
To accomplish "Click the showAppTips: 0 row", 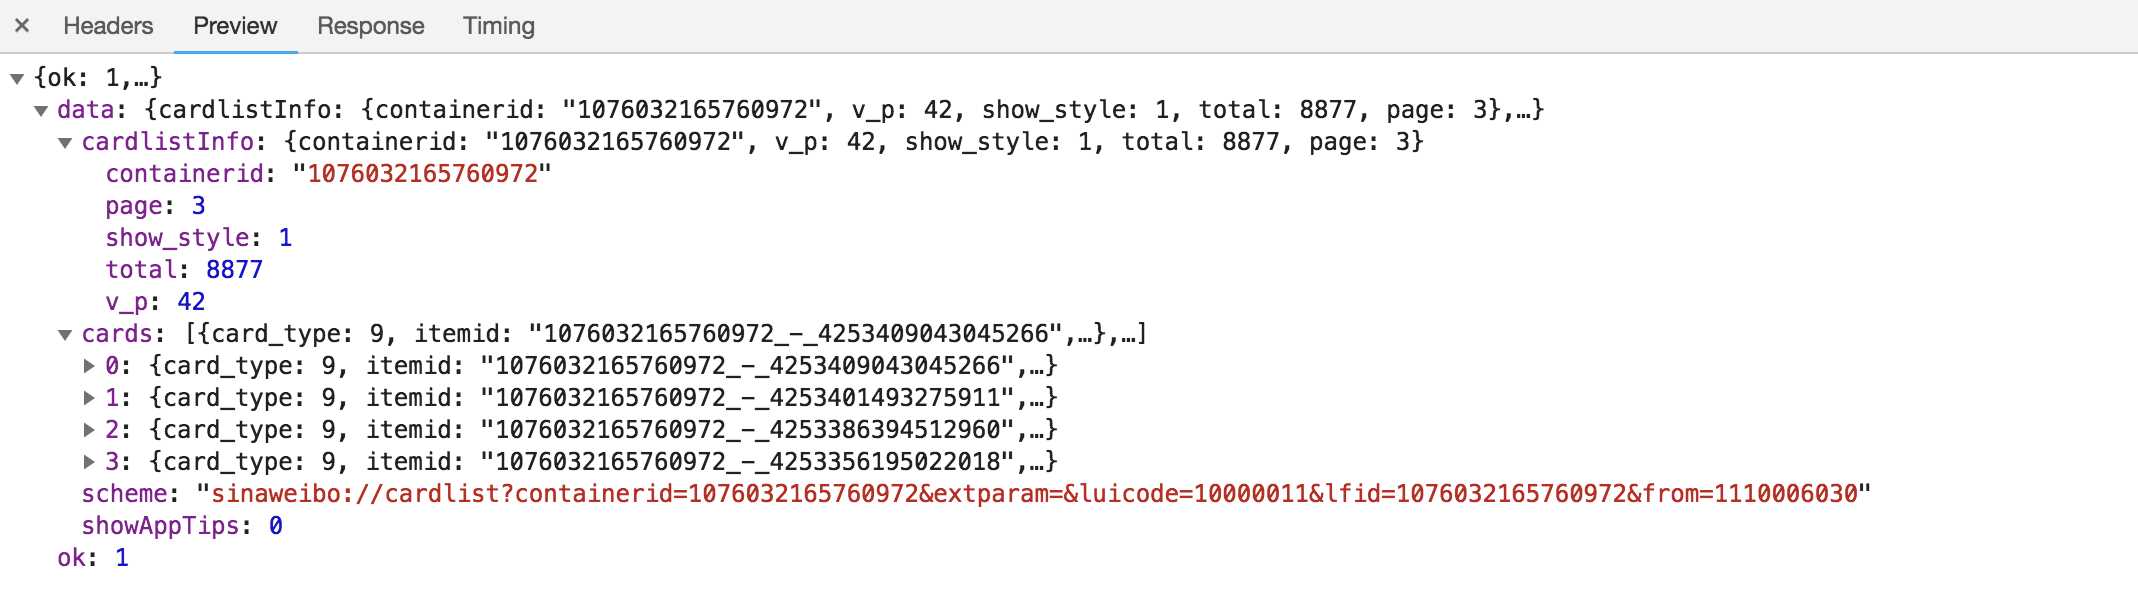I will [x=182, y=526].
